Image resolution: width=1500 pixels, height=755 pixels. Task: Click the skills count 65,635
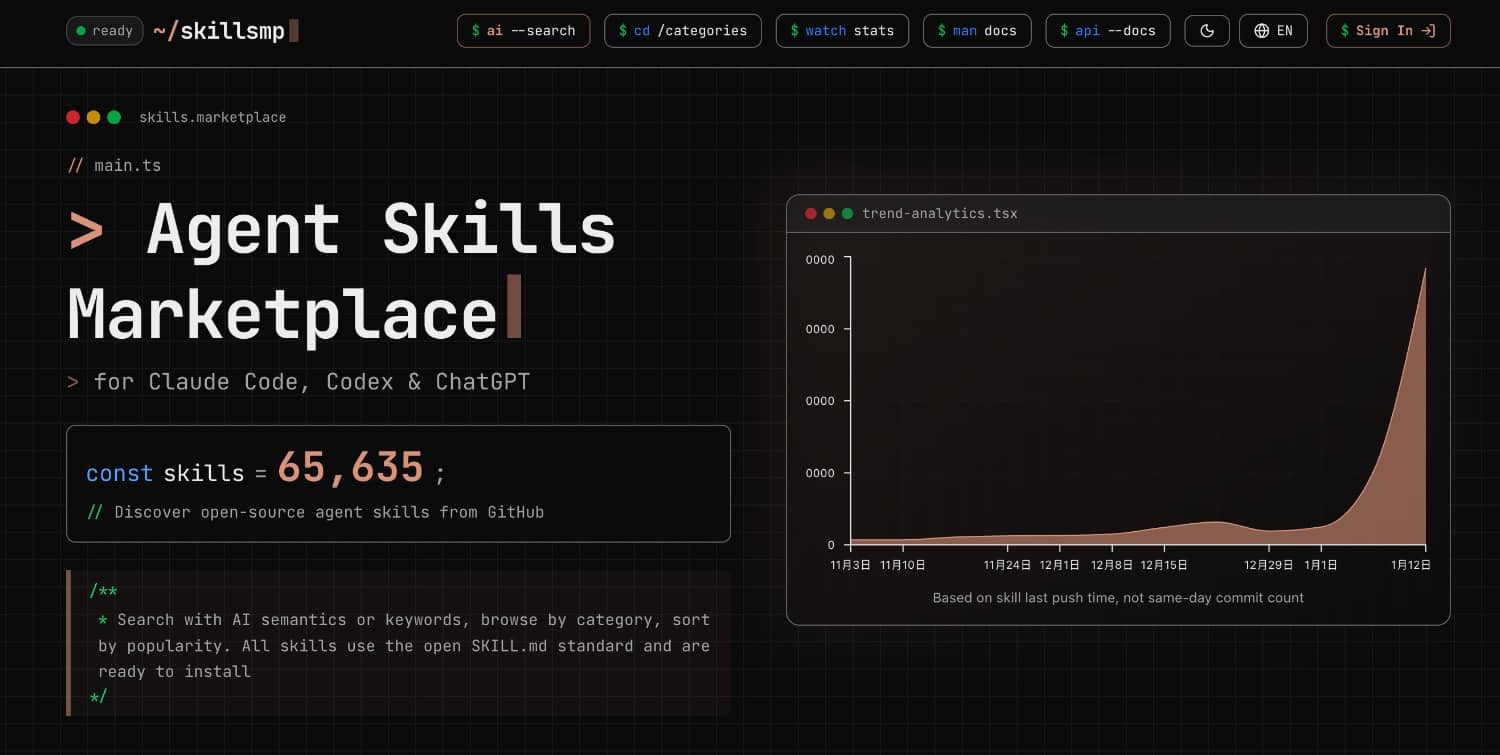[351, 468]
